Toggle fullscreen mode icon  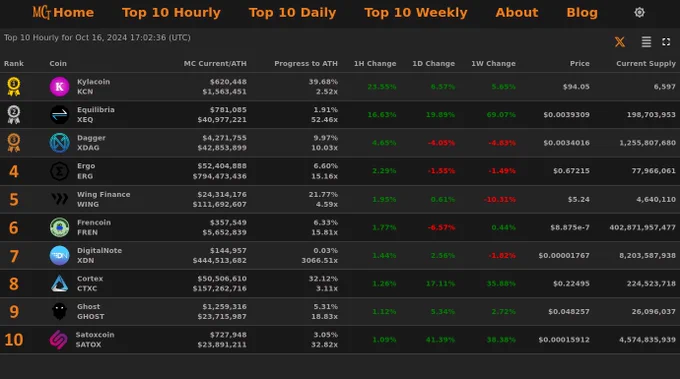point(666,42)
